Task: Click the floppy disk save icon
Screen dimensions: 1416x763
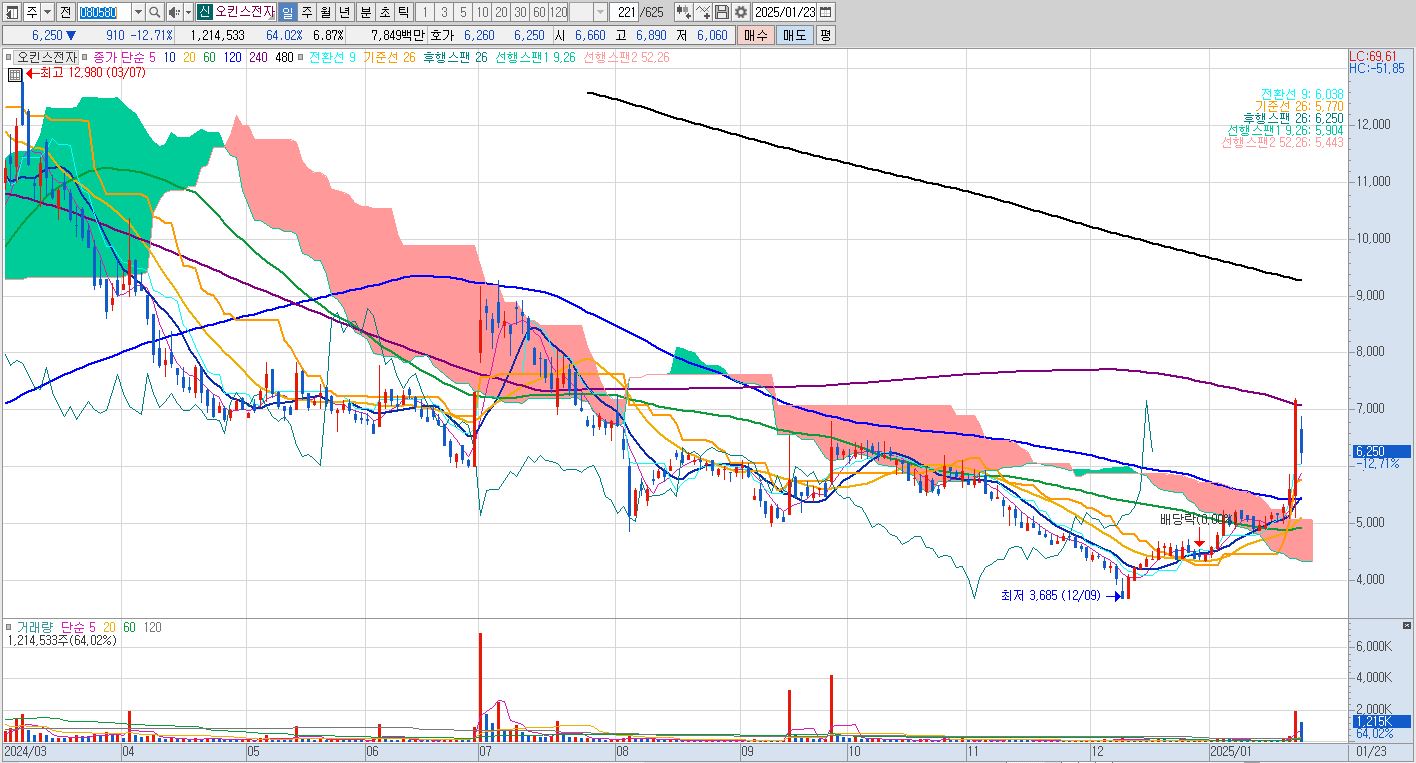Action: point(721,12)
